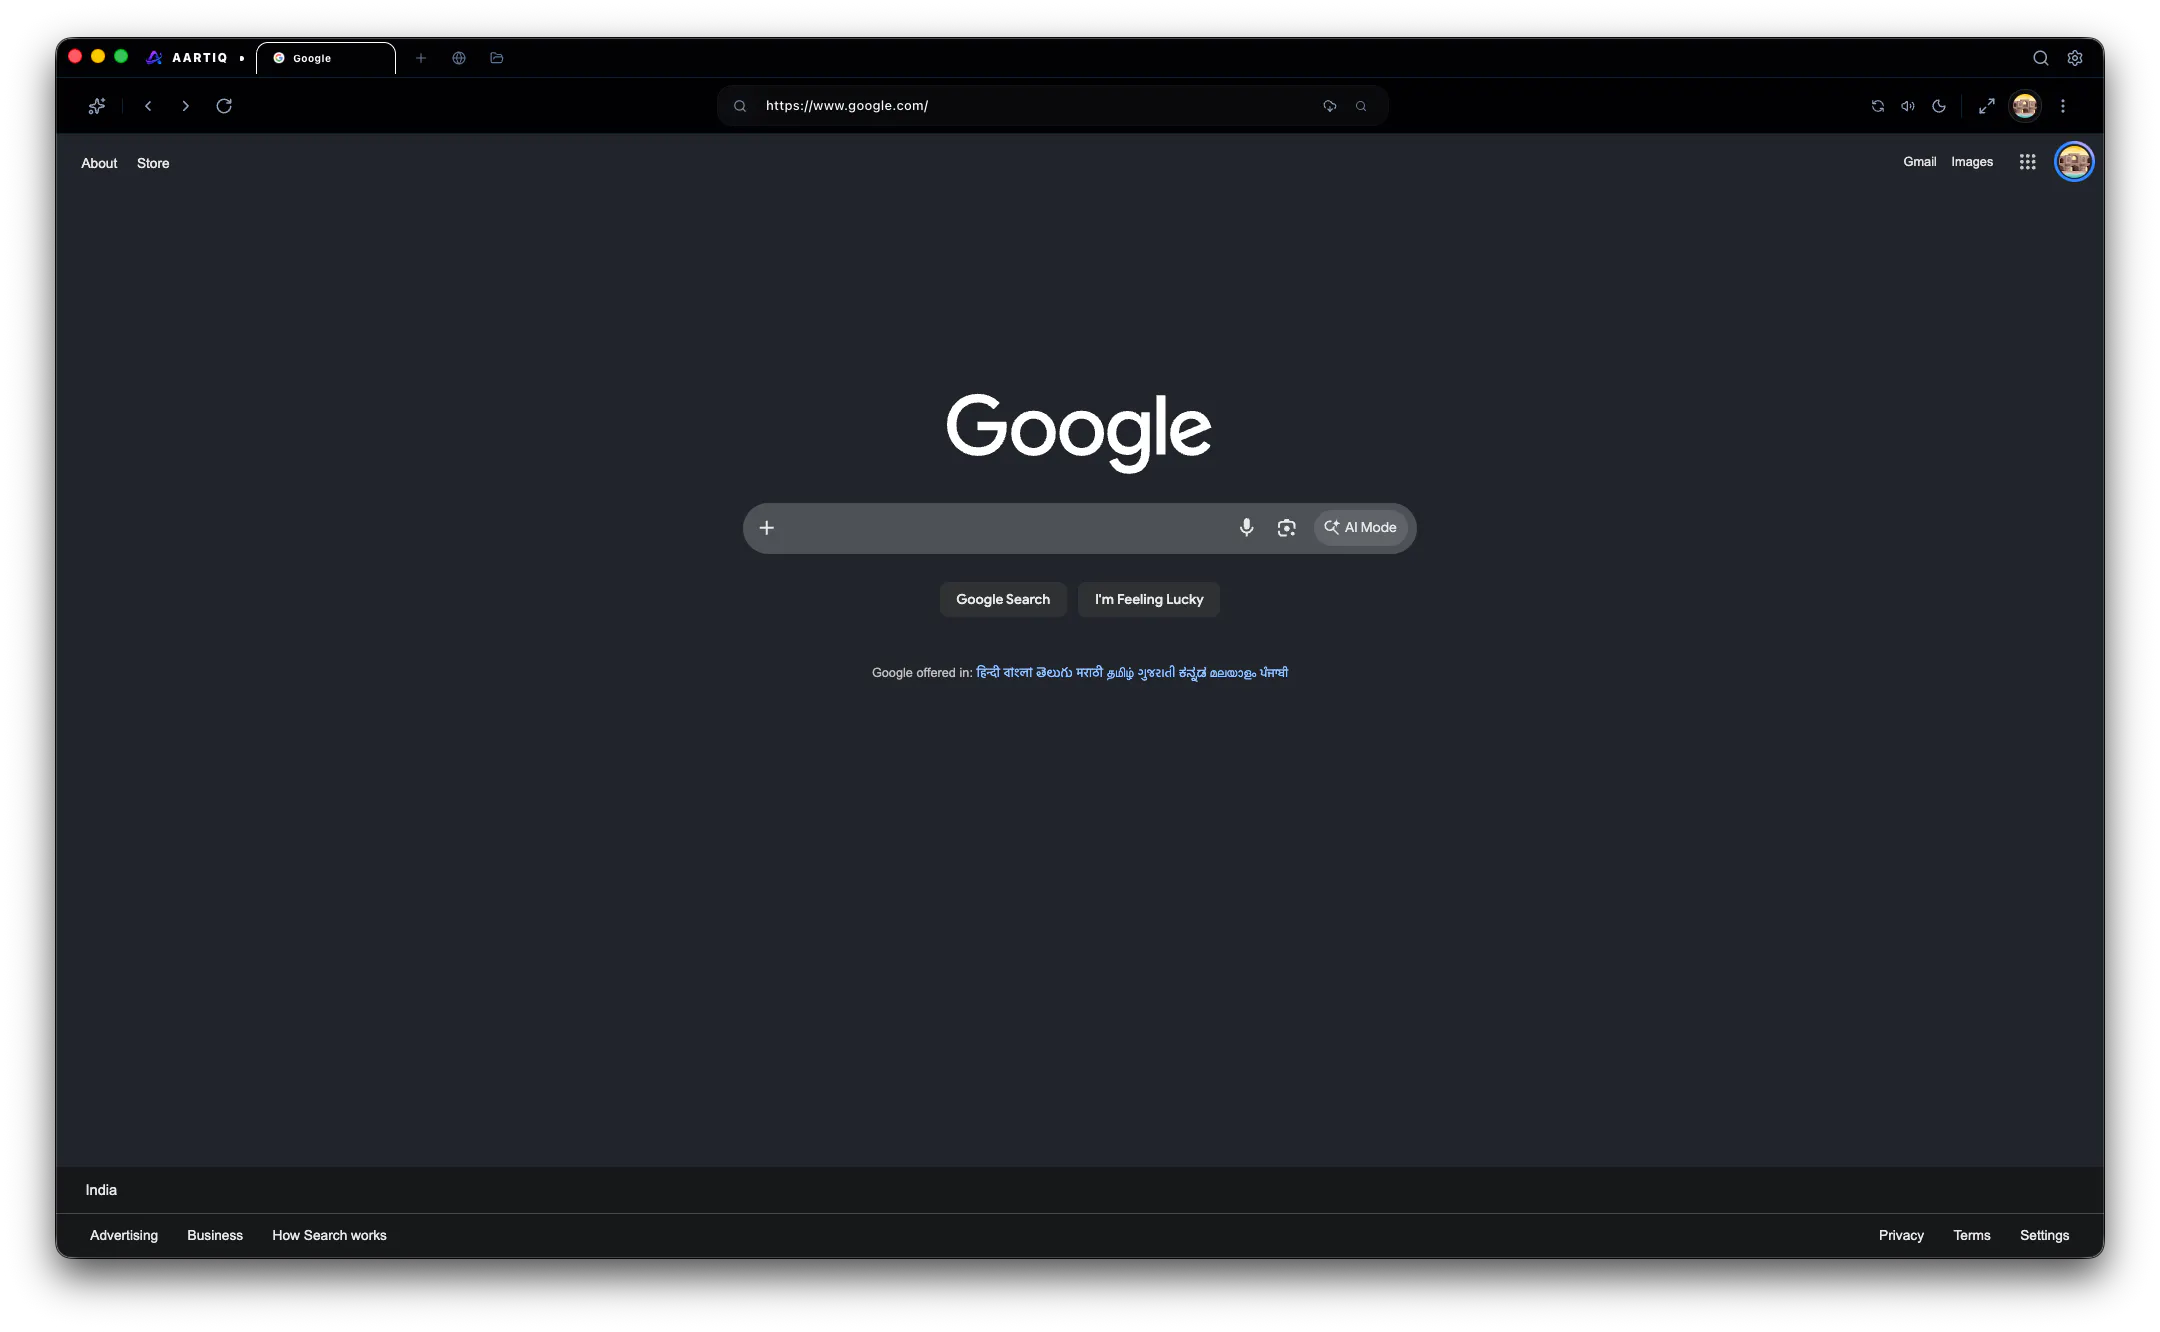This screenshot has width=2160, height=1332.
Task: Open the Settings menu in the footer
Action: pyautogui.click(x=2044, y=1236)
